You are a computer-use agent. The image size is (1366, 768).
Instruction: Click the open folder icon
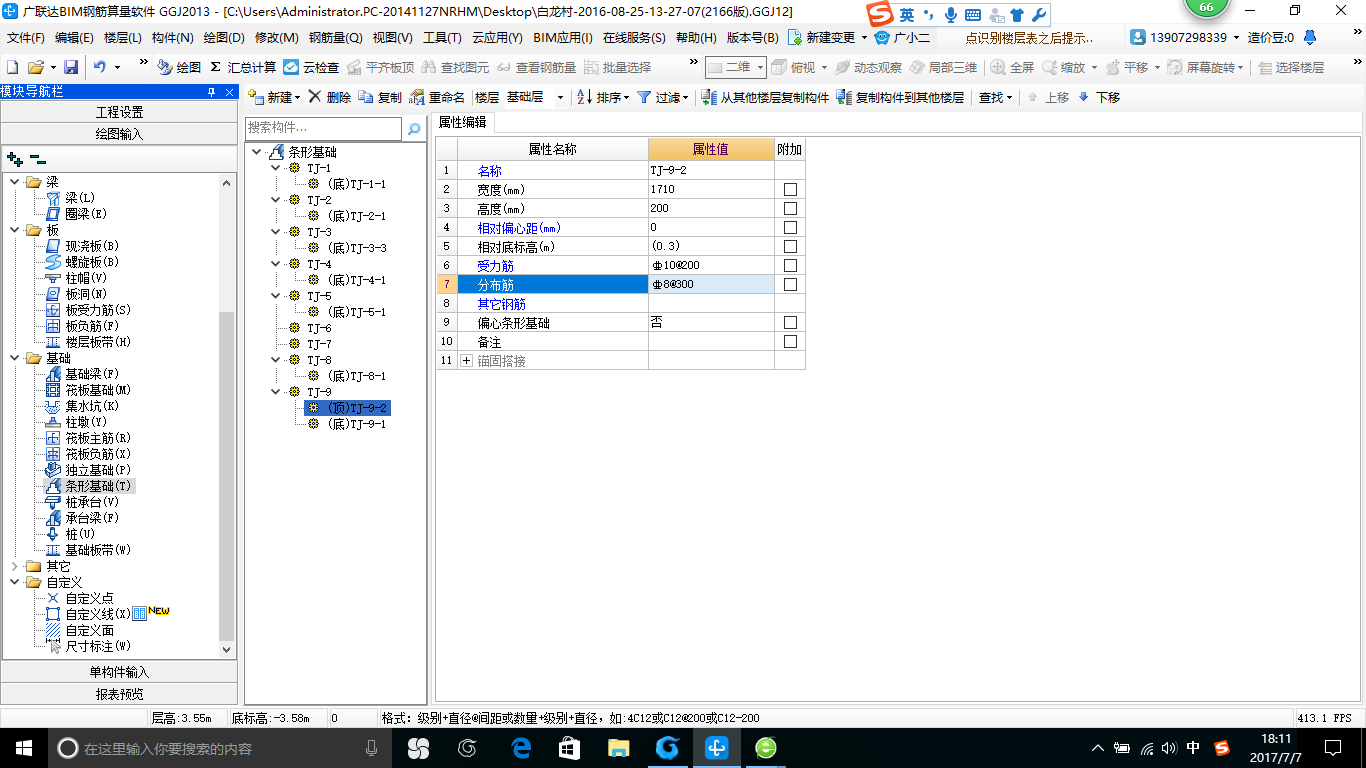tap(35, 67)
